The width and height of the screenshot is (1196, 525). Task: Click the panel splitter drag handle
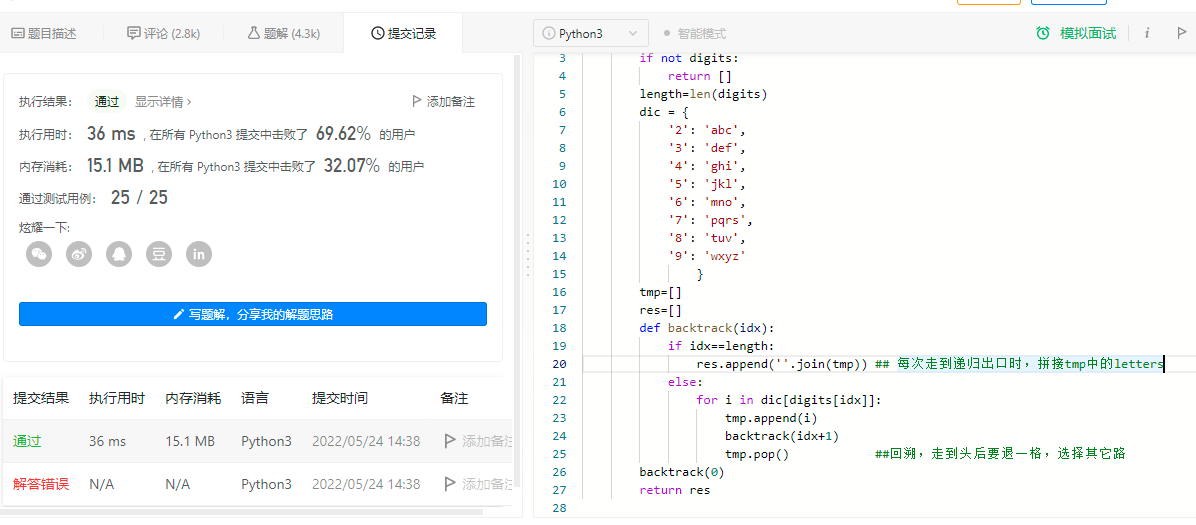[528, 255]
